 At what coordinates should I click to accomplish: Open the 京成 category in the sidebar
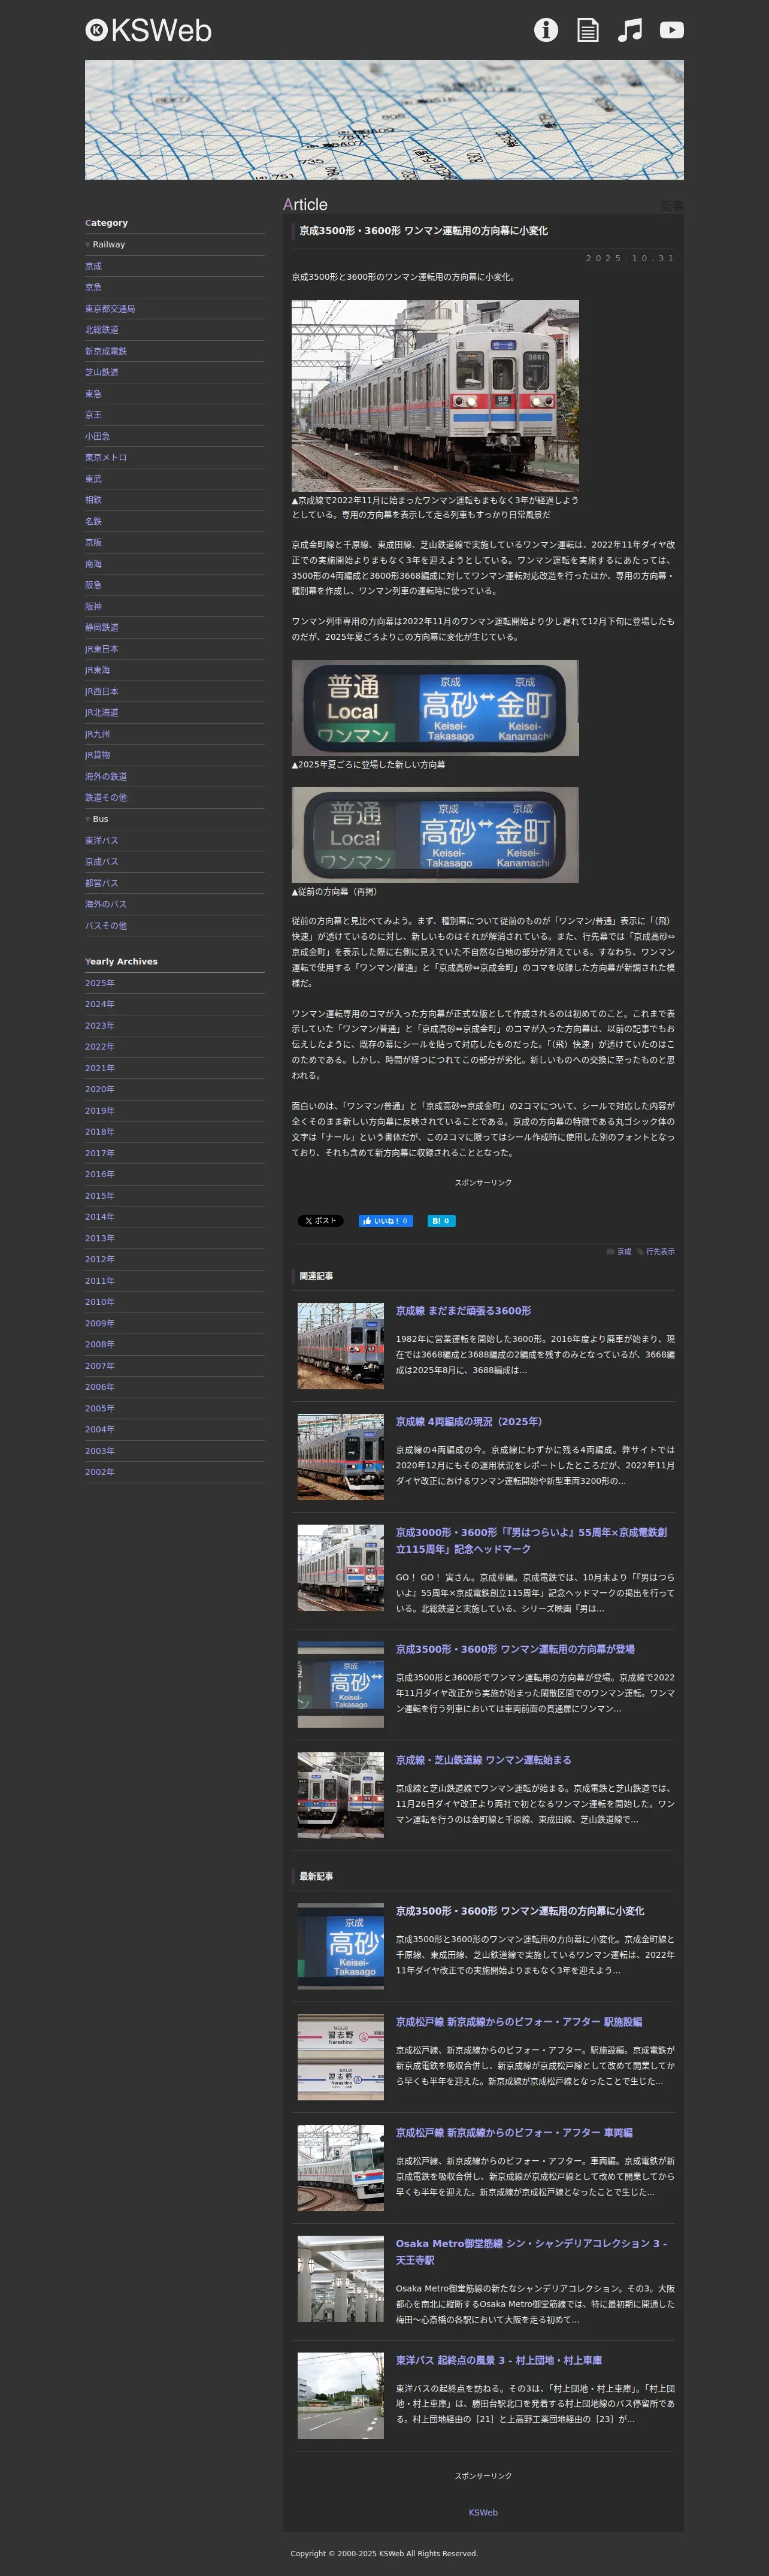pyautogui.click(x=93, y=266)
